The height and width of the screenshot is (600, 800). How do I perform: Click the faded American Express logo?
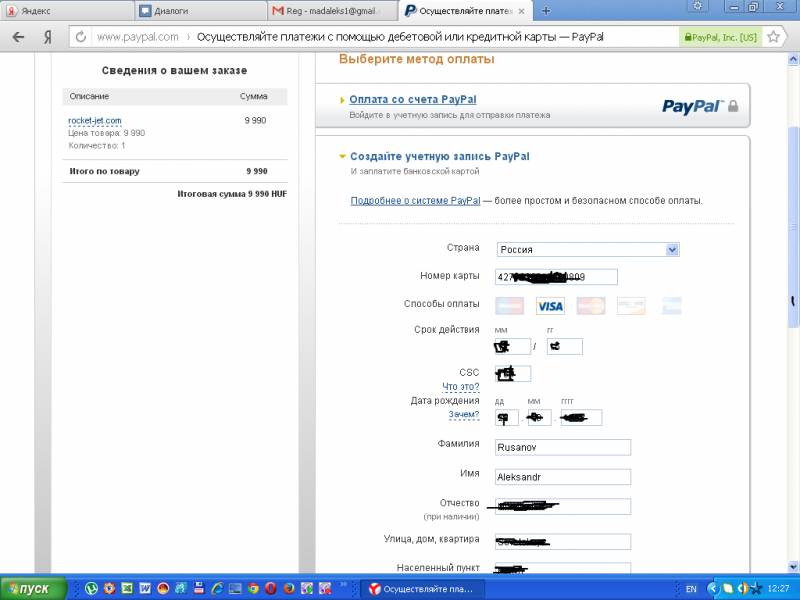(671, 306)
